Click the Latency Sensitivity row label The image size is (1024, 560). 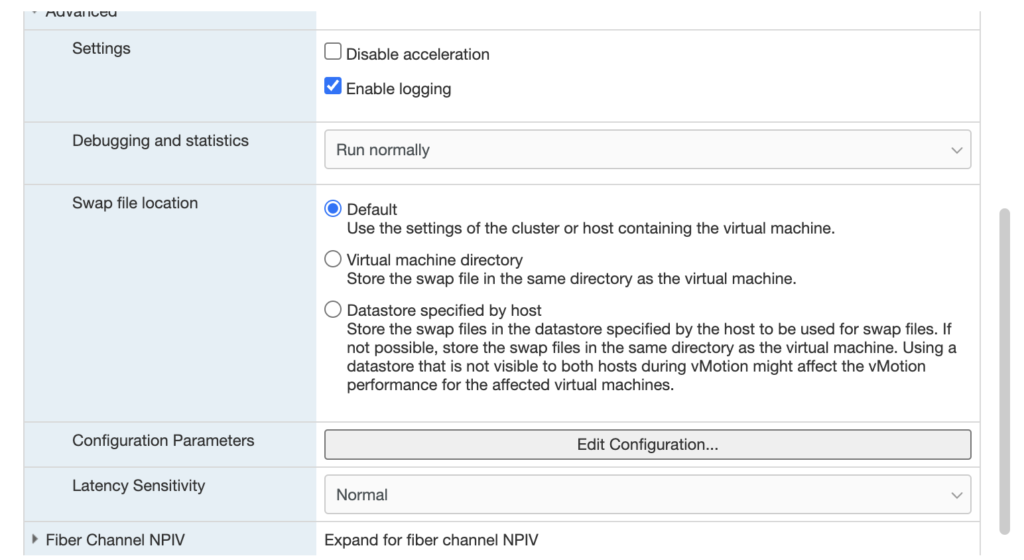pos(138,486)
